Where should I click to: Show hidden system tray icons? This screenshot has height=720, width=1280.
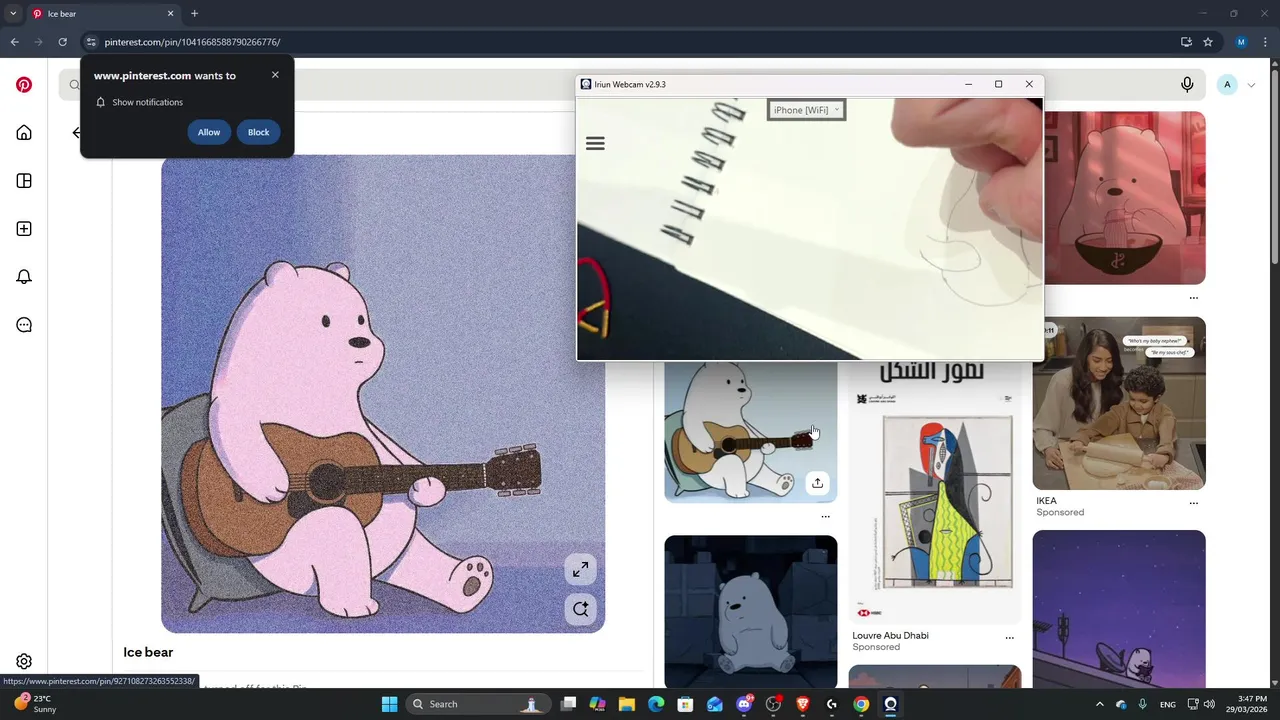1099,704
